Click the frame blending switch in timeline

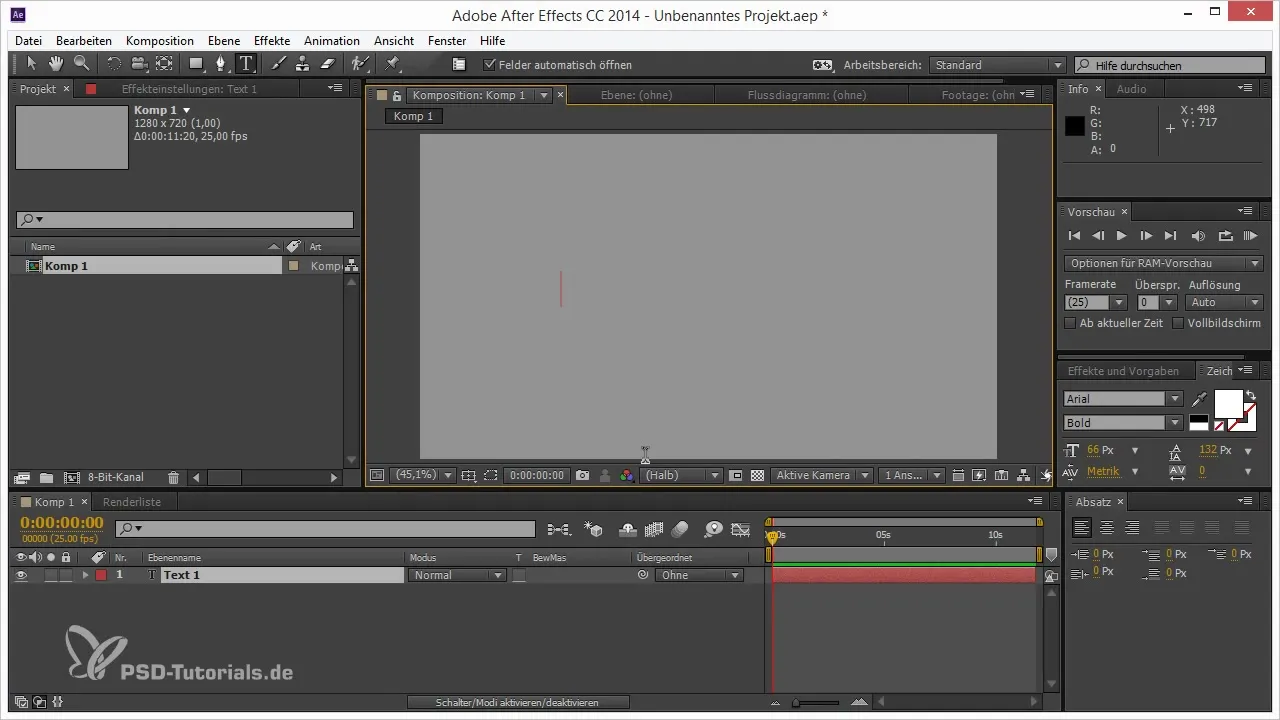pyautogui.click(x=655, y=528)
